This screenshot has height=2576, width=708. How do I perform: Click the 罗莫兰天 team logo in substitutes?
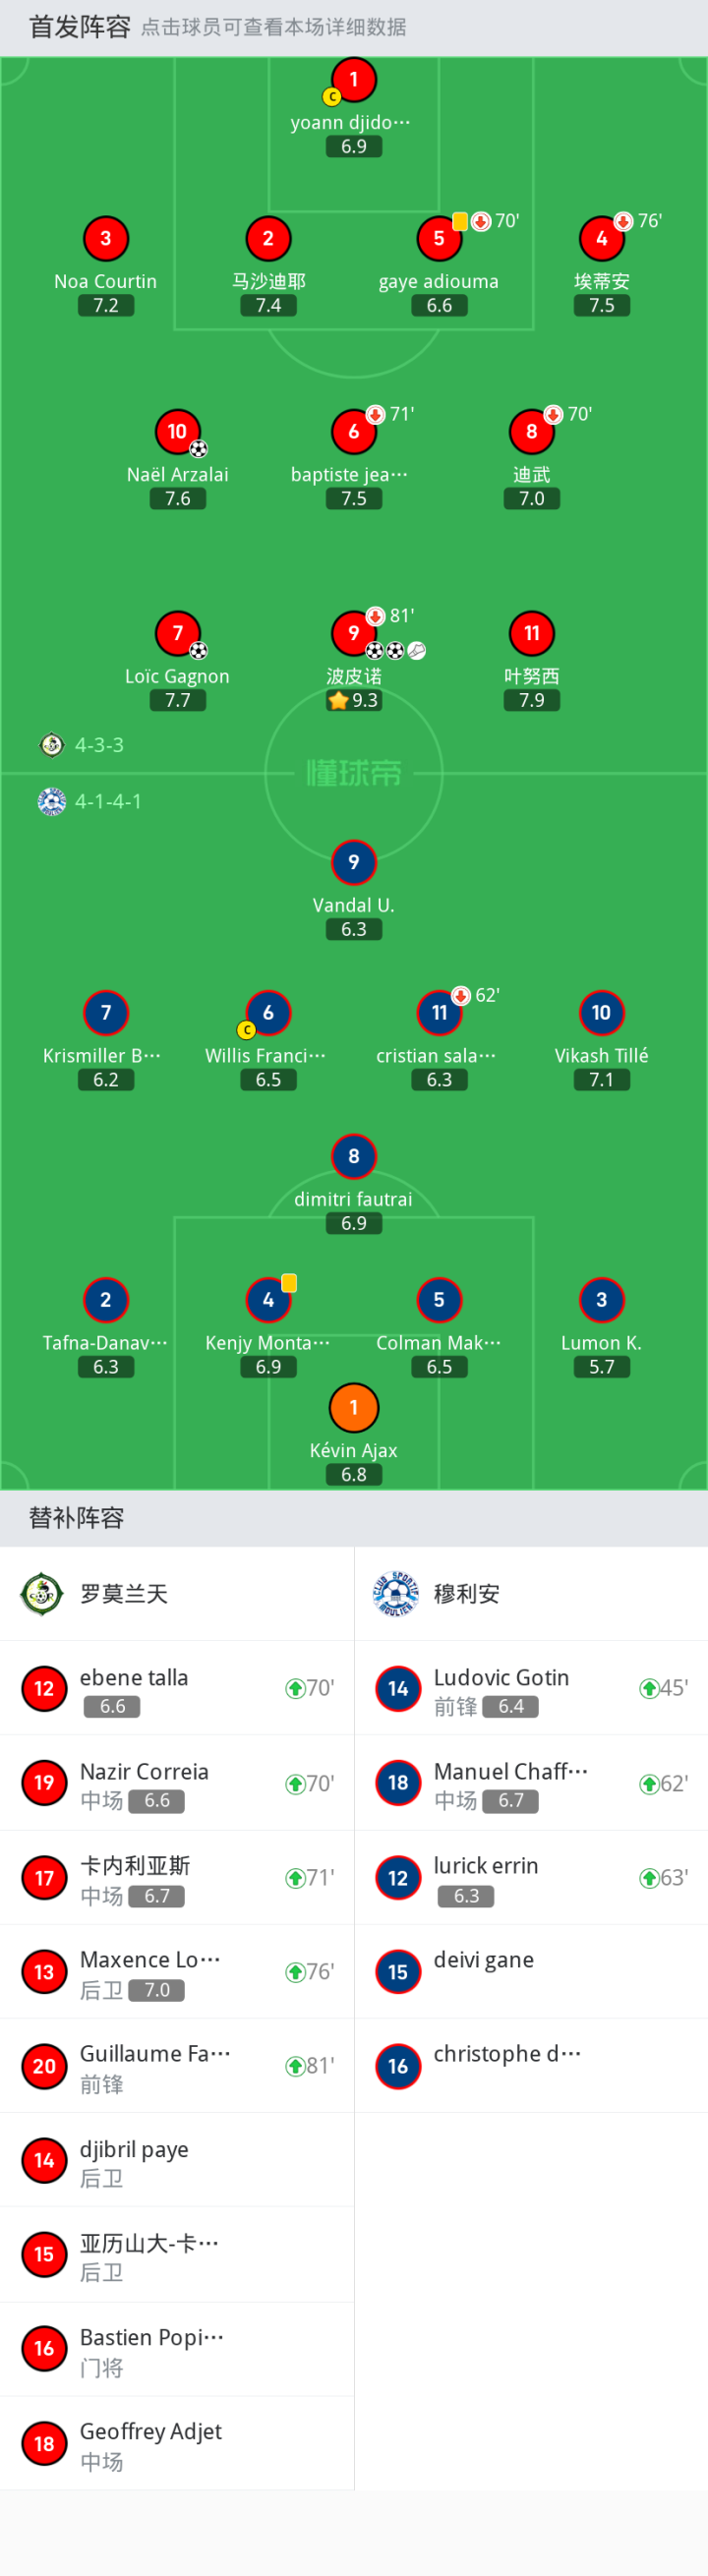[42, 1593]
